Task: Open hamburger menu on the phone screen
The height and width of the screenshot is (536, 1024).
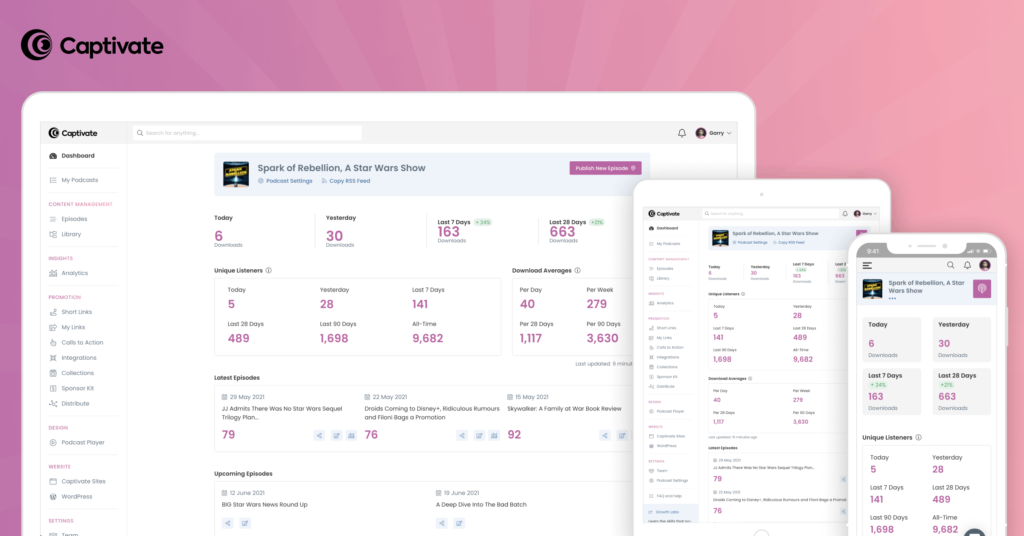Action: click(x=867, y=265)
